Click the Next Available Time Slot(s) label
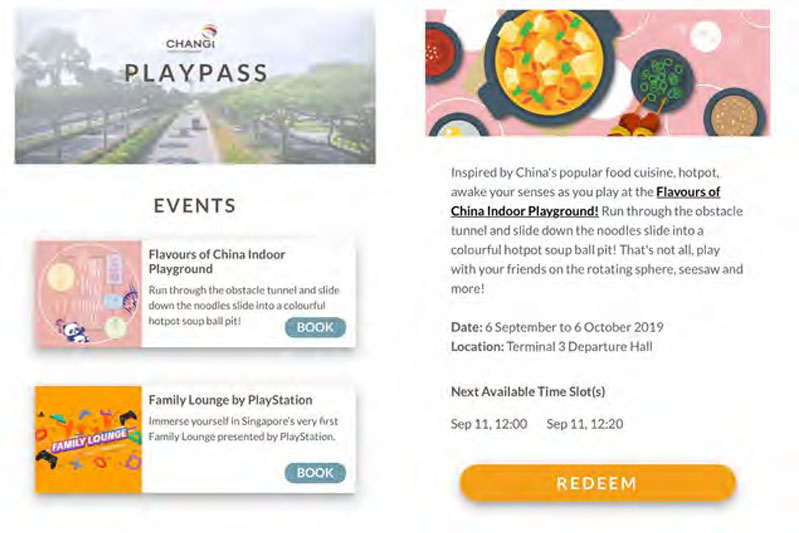Viewport: 799px width, 533px height. point(528,391)
